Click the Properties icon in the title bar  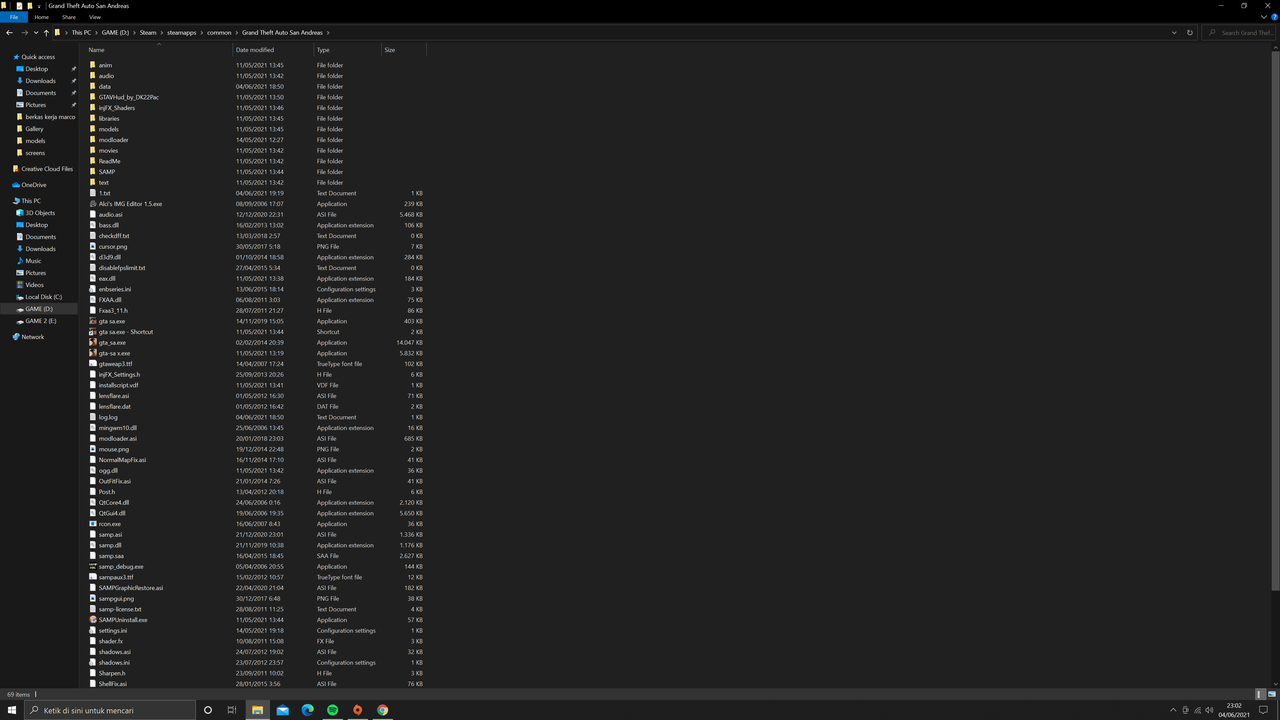(x=19, y=6)
